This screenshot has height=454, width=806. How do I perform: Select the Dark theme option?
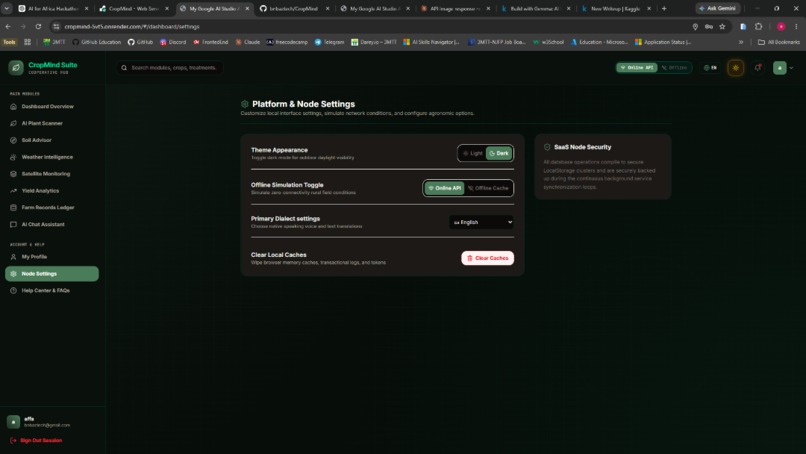tap(499, 153)
